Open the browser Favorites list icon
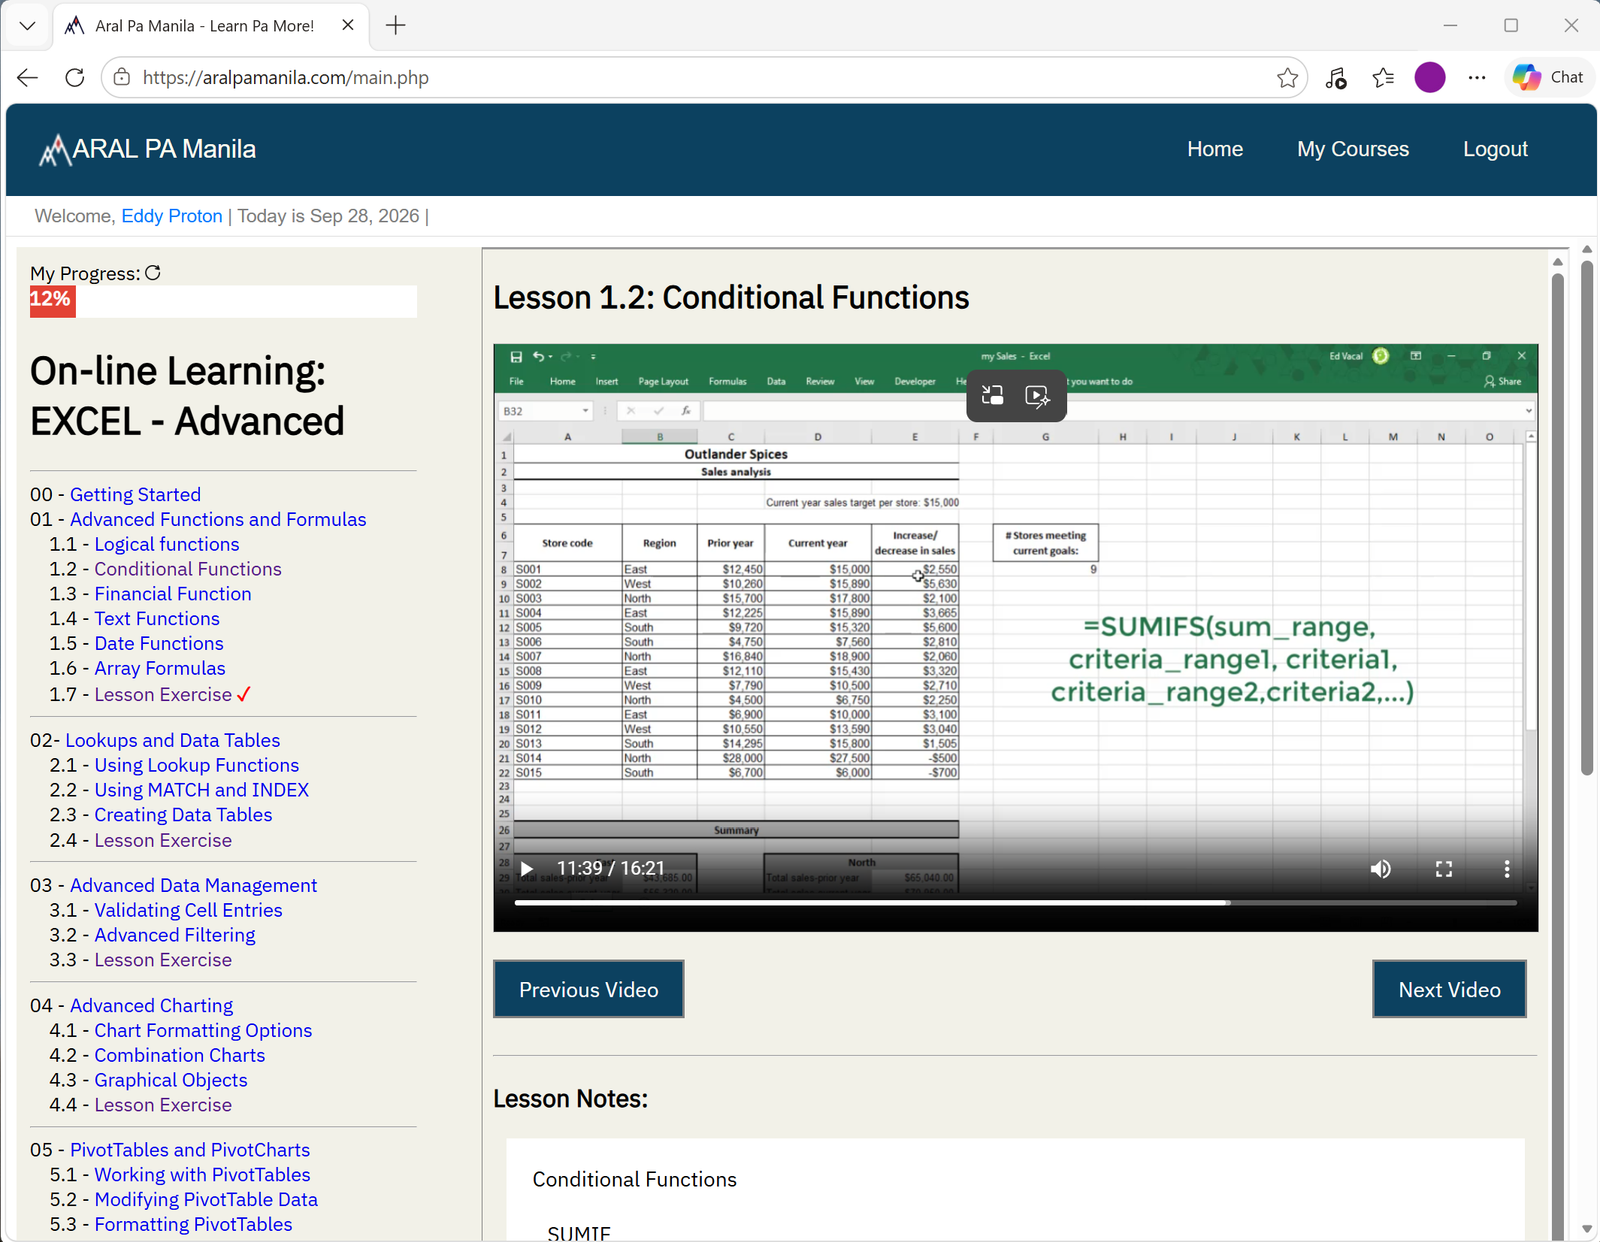This screenshot has height=1242, width=1600. 1383,78
